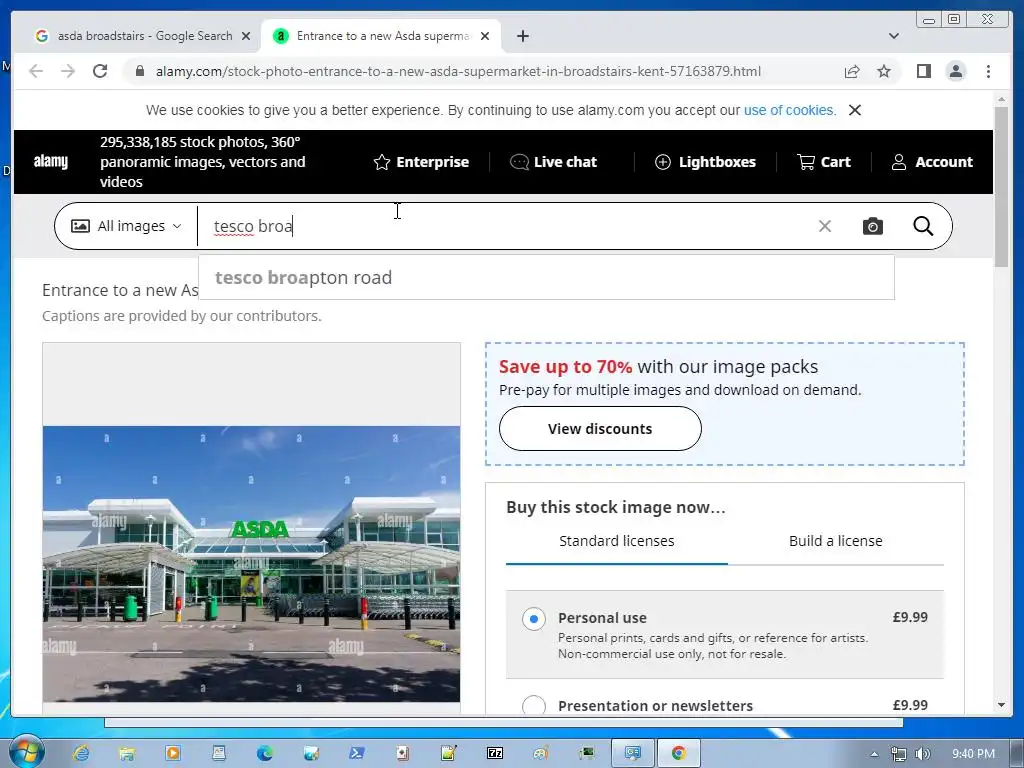Open the Asda supermarket stock photo preview
This screenshot has width=1024, height=768.
(x=251, y=564)
